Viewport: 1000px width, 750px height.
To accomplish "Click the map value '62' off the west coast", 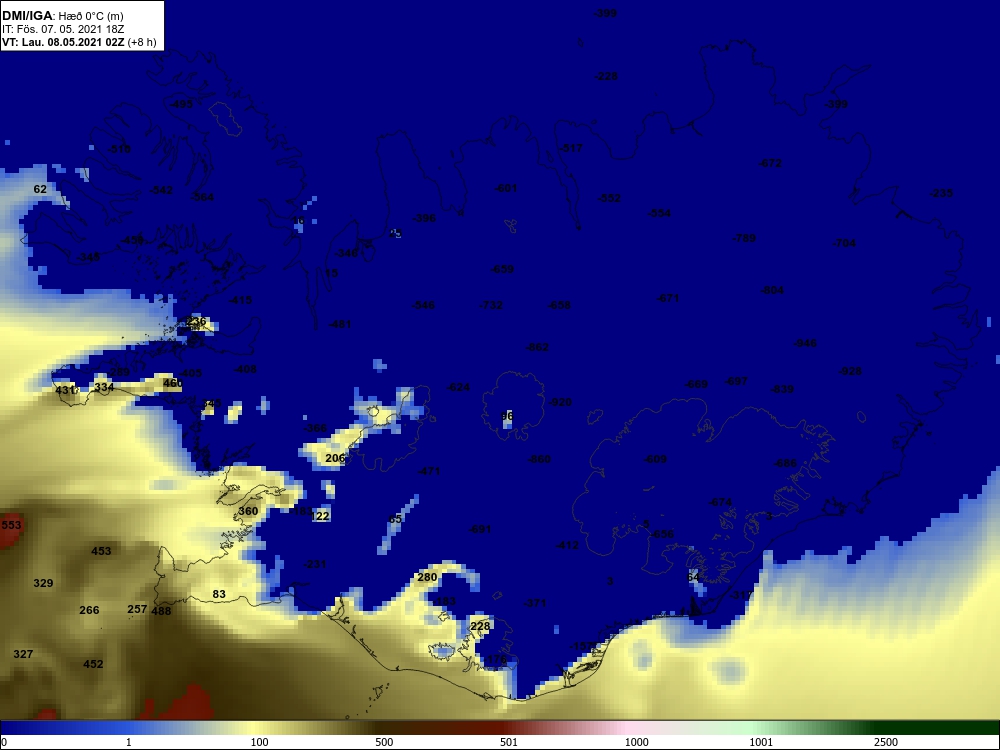I will point(40,189).
